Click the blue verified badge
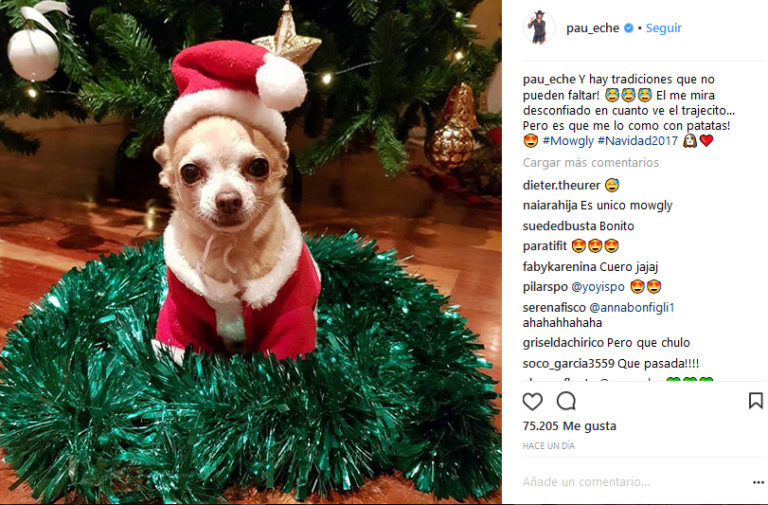This screenshot has width=768, height=505. point(628,28)
